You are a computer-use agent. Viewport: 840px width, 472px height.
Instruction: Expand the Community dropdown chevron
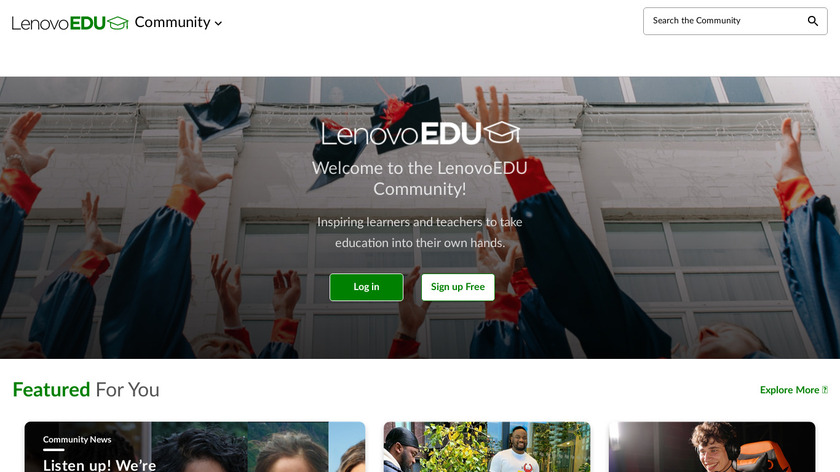[218, 23]
